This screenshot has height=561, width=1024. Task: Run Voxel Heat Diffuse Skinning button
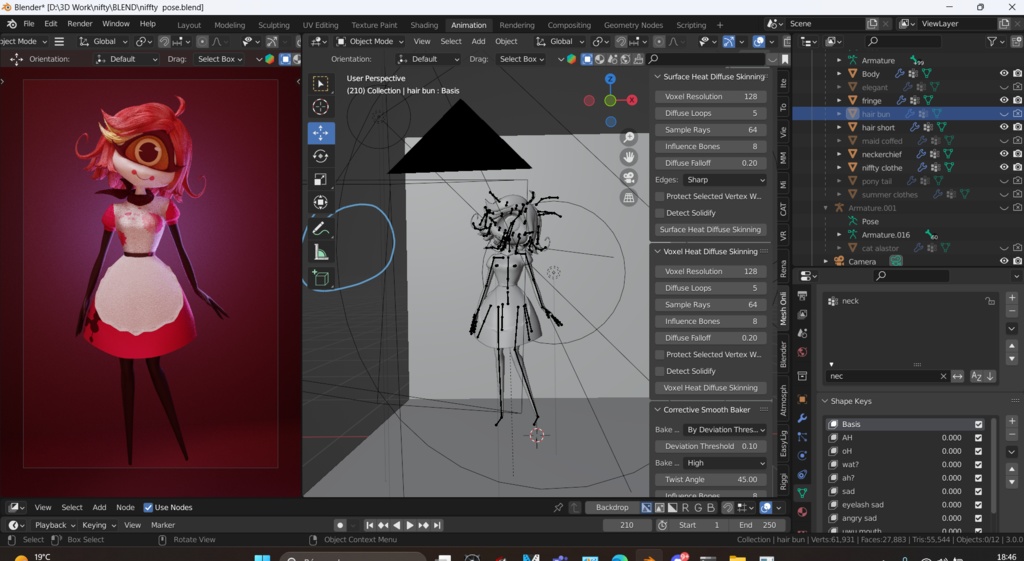coord(710,388)
